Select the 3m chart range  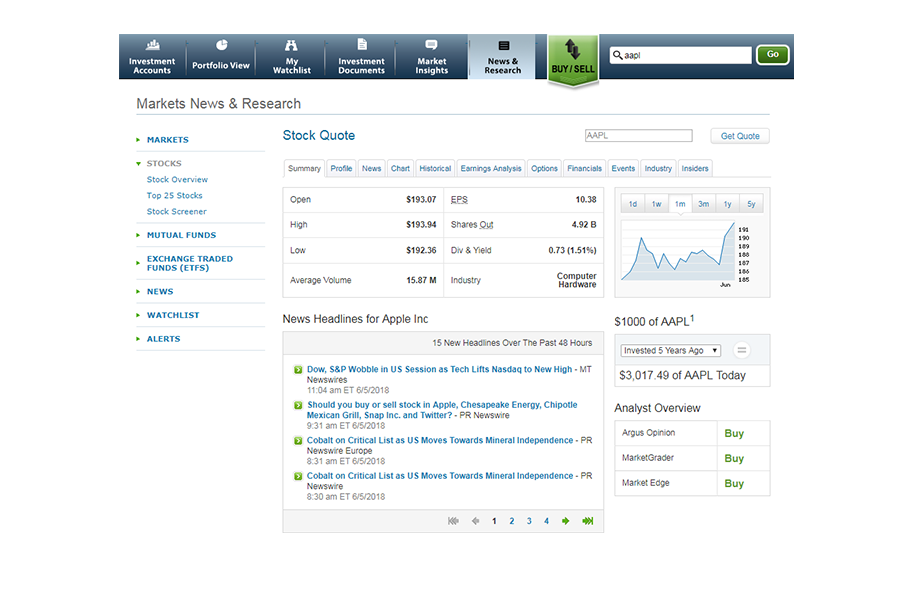[704, 204]
